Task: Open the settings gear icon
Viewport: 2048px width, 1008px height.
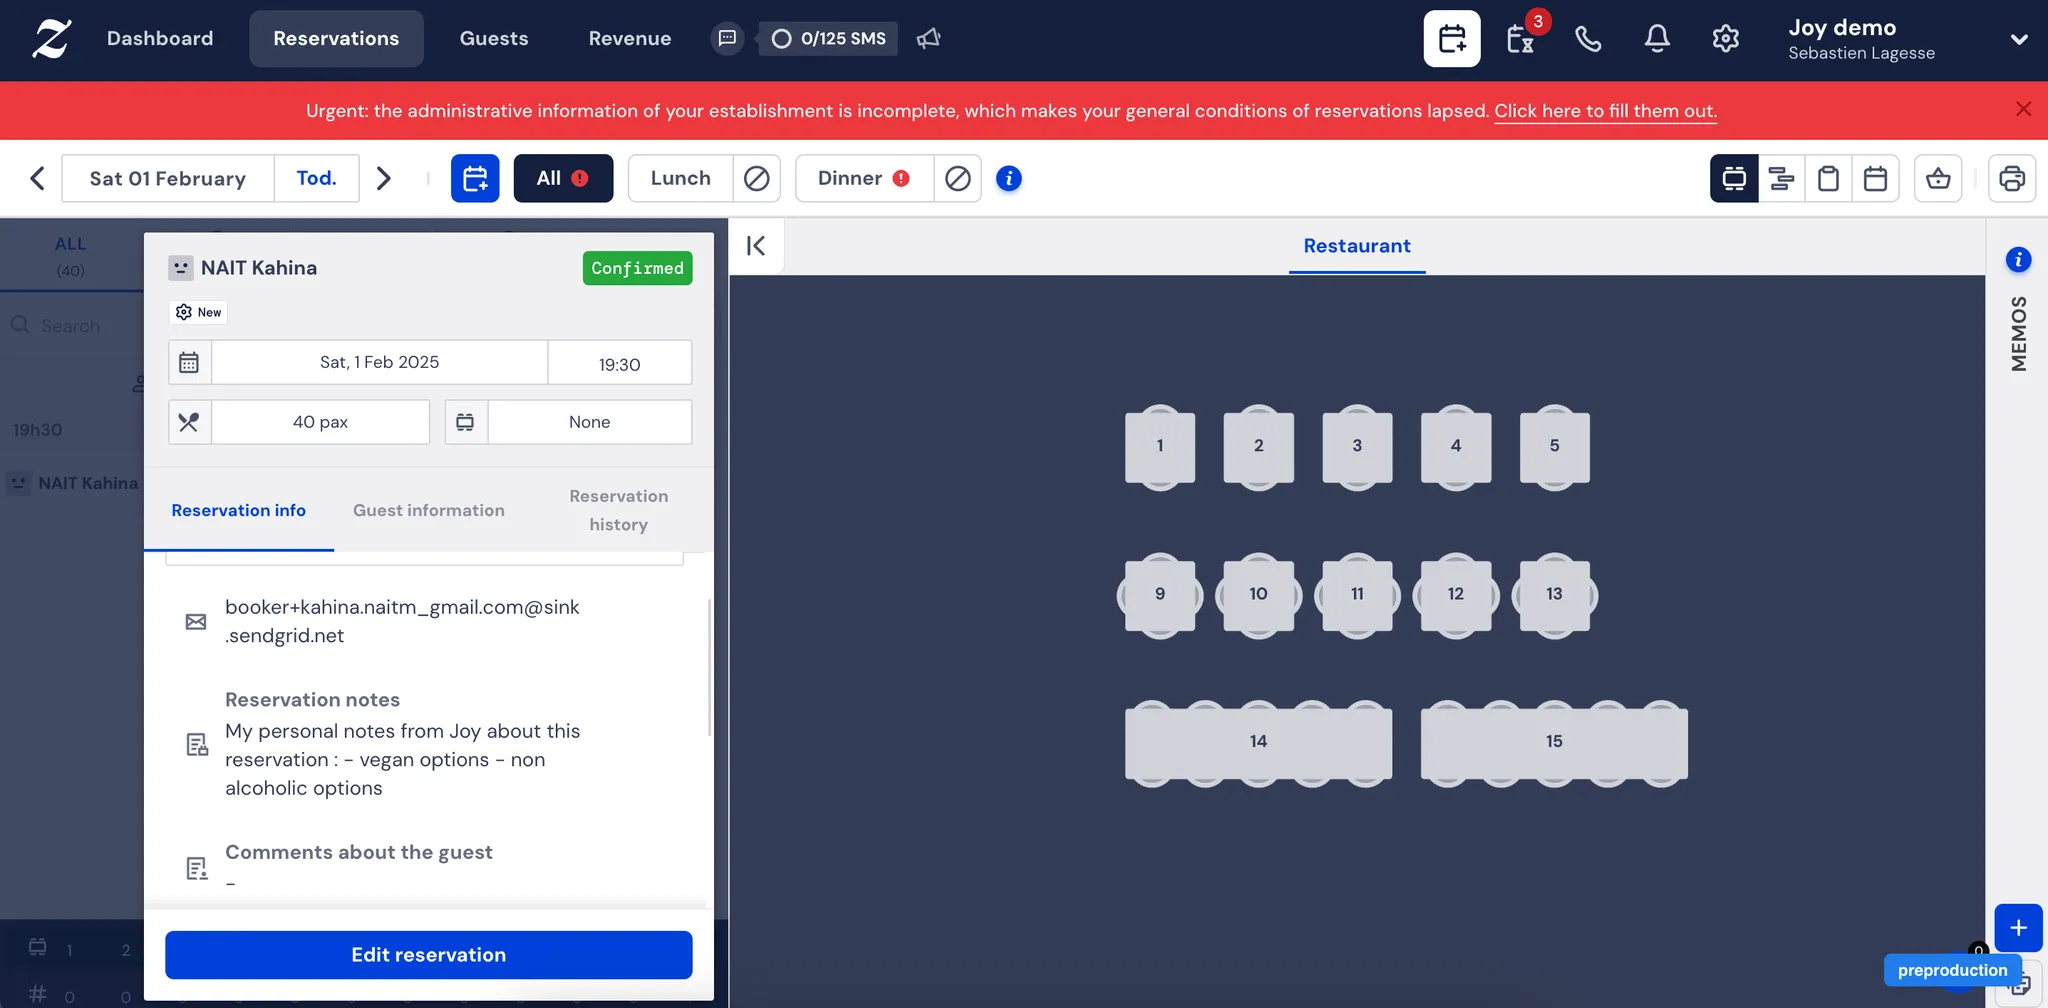Action: click(x=1725, y=39)
